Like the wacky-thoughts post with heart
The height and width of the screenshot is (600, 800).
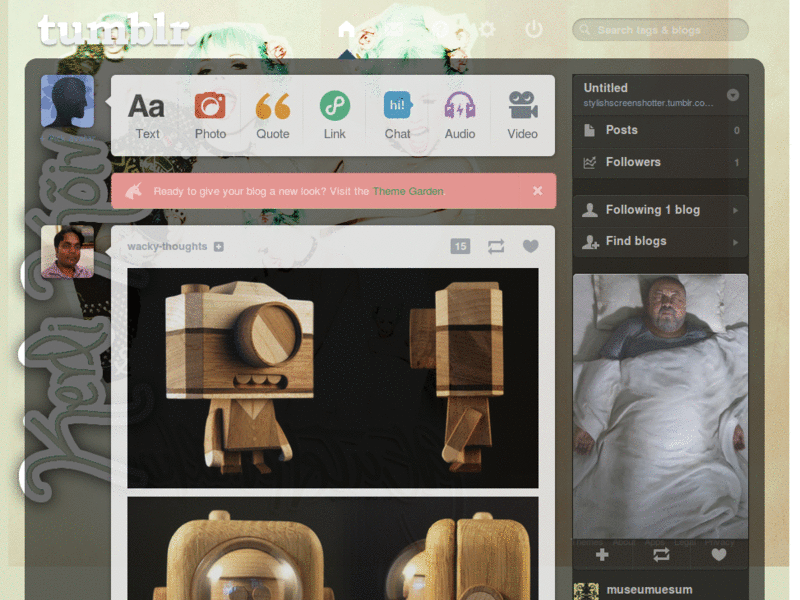tap(531, 246)
